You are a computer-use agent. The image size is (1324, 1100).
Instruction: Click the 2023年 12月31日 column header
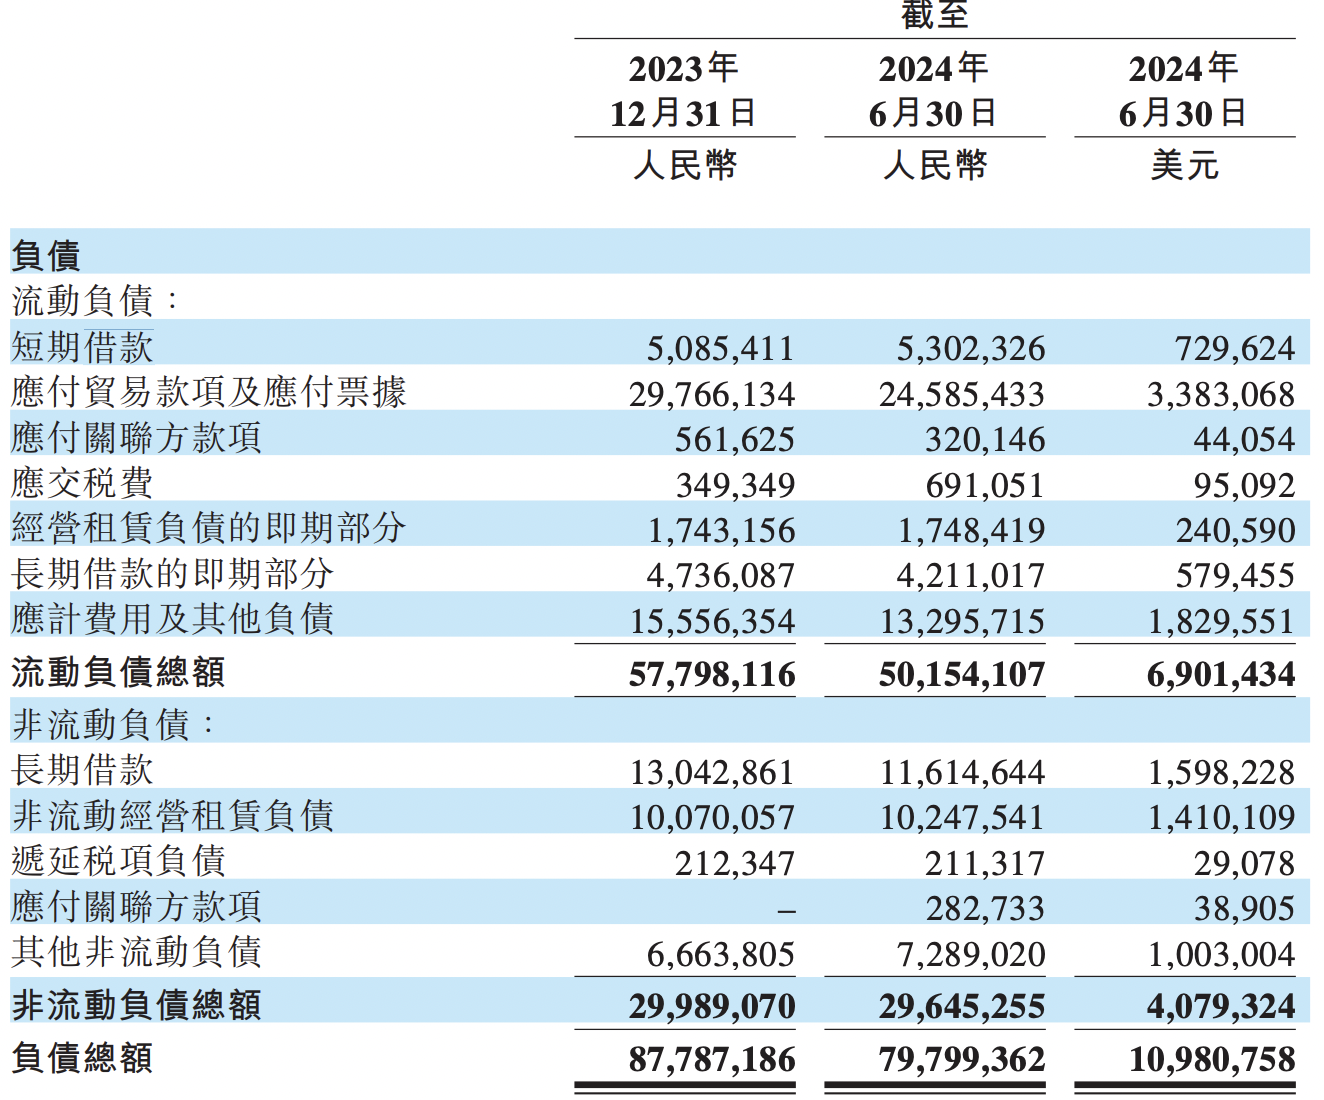[684, 91]
